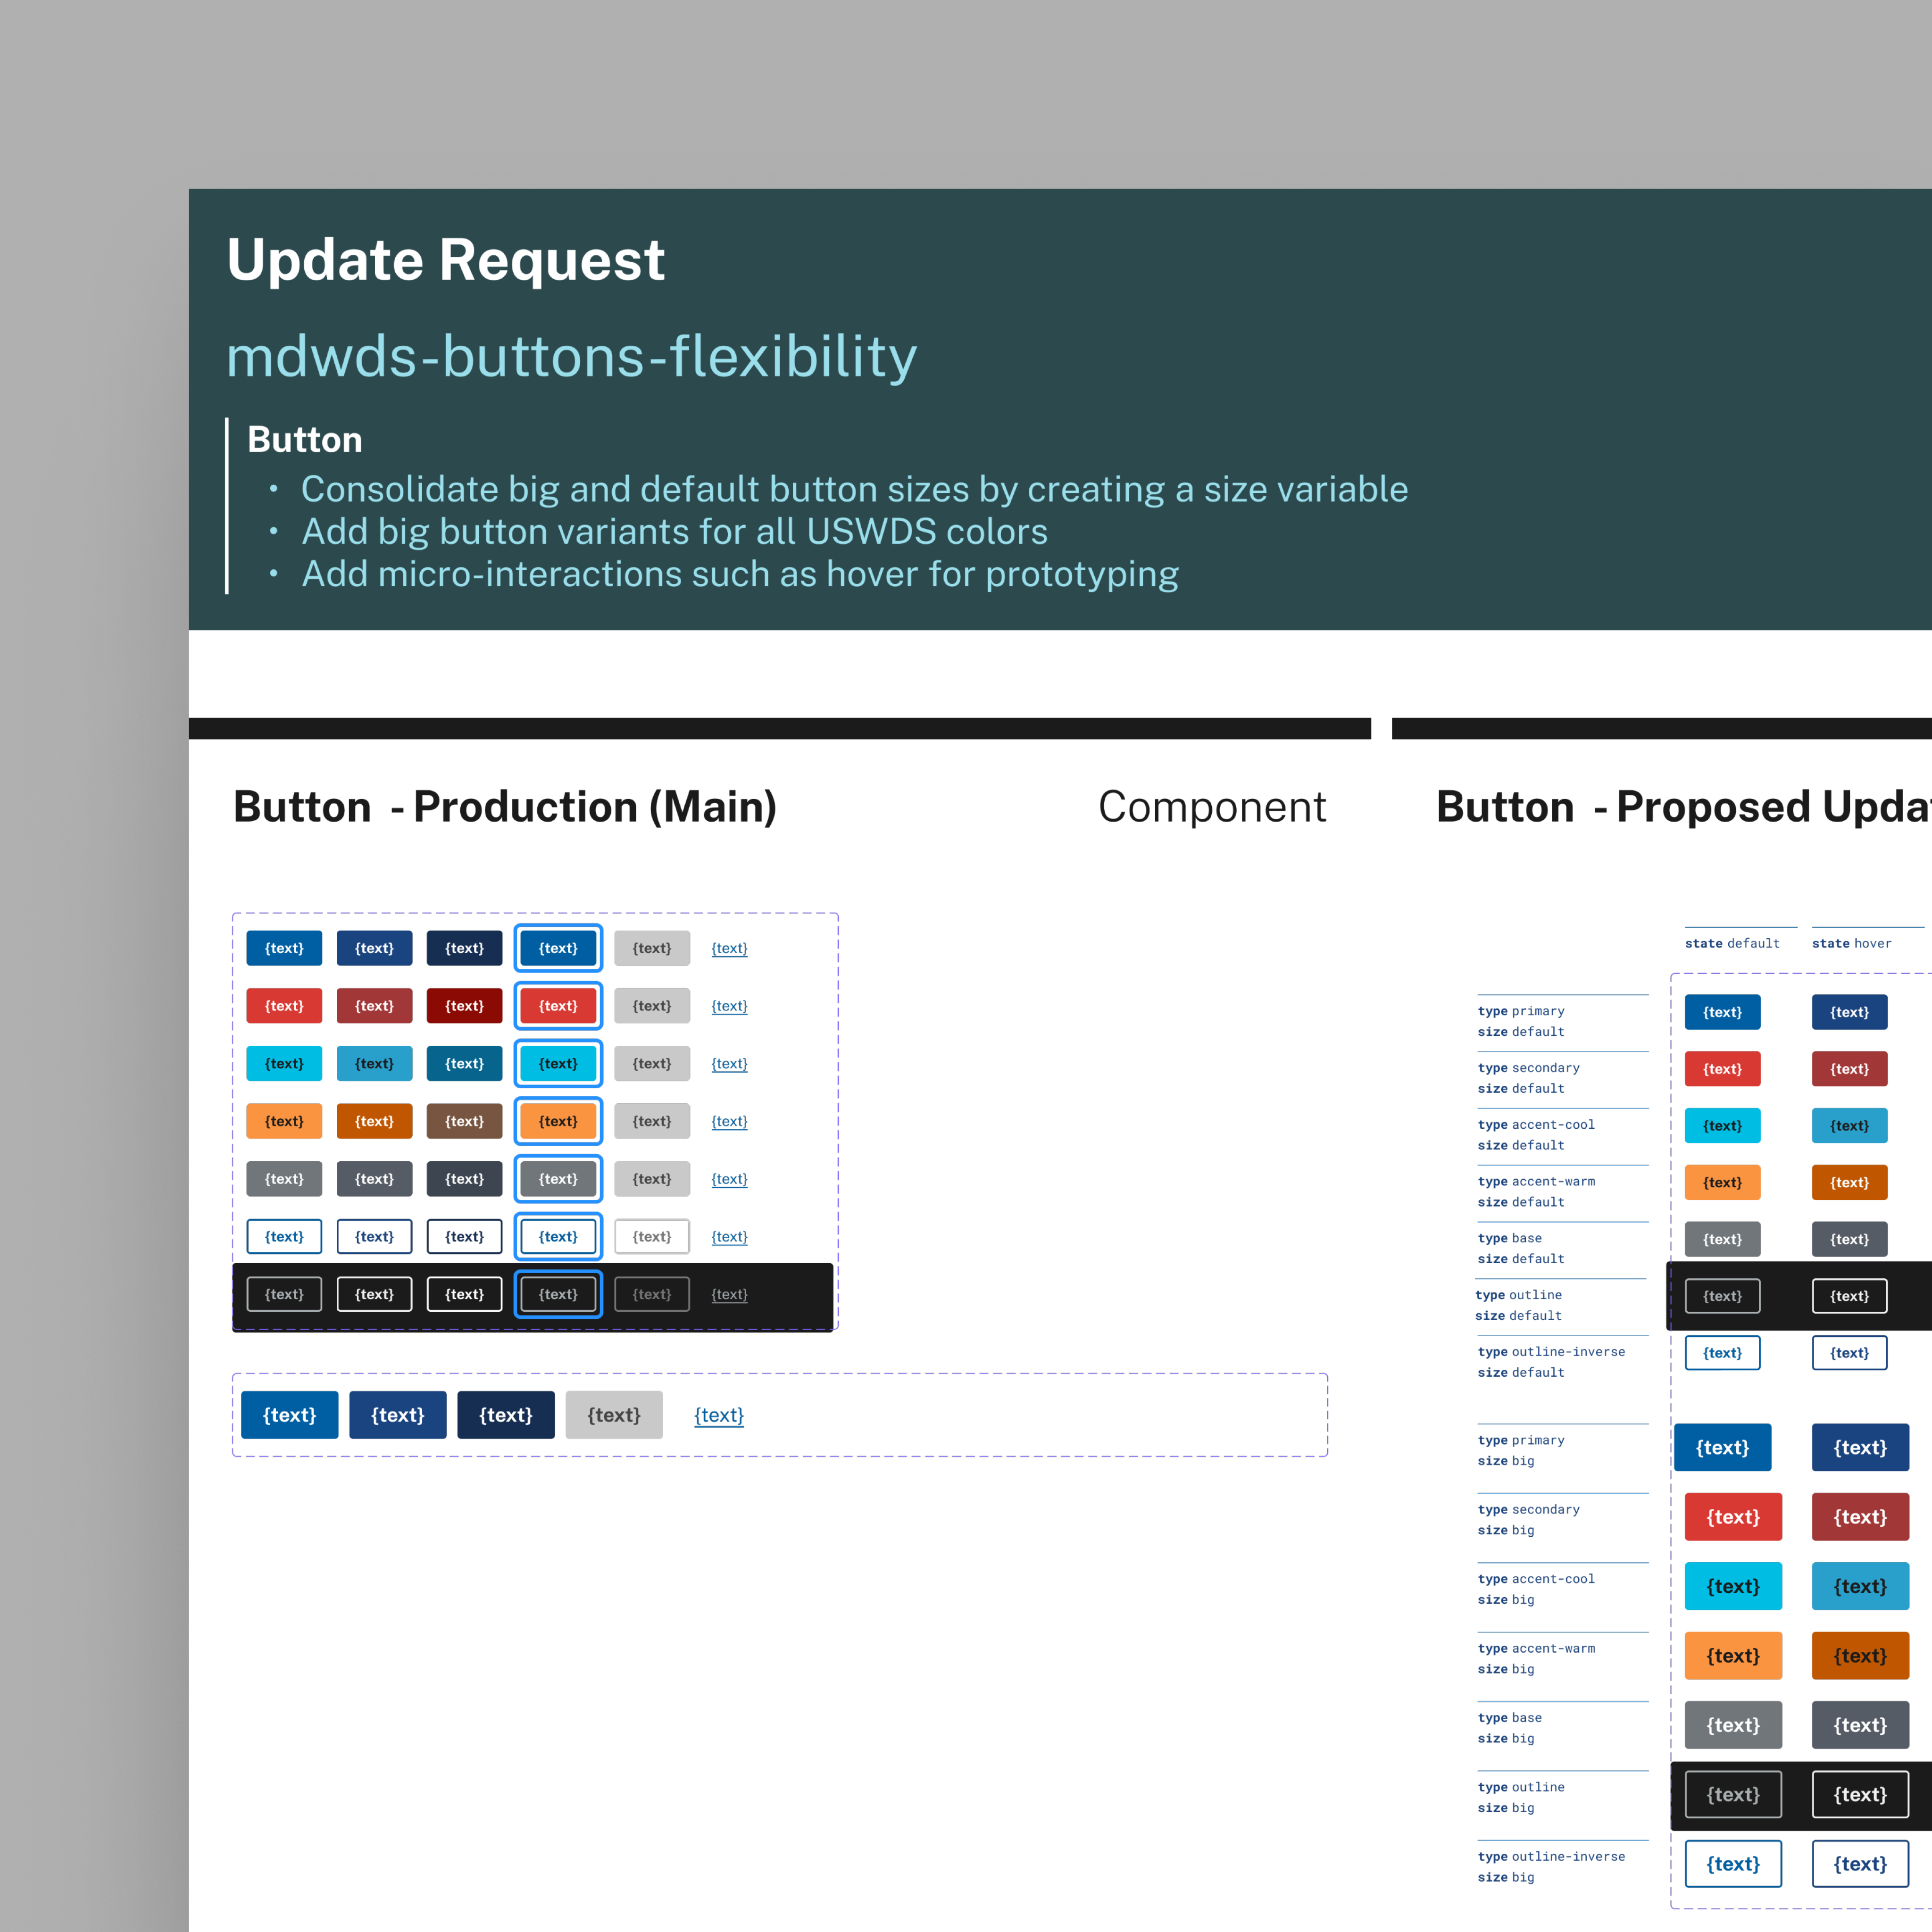Select the small brown button in Production grid
The image size is (1932, 1932).
pyautogui.click(x=464, y=1121)
